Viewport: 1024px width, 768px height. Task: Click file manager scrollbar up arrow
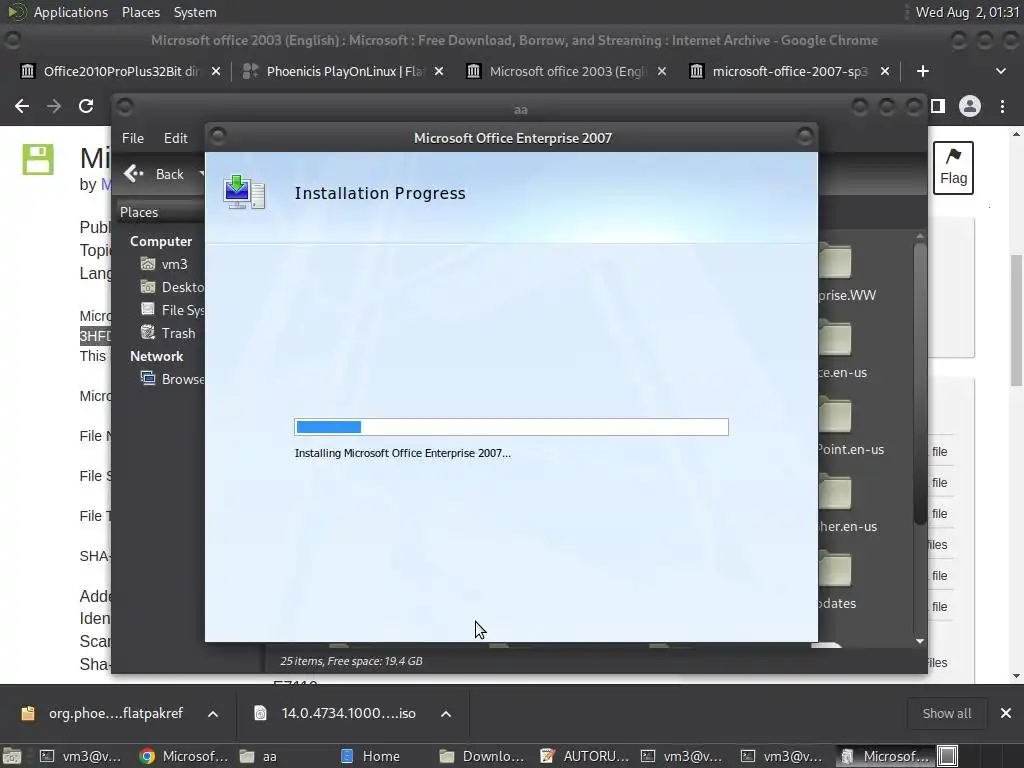tap(920, 236)
